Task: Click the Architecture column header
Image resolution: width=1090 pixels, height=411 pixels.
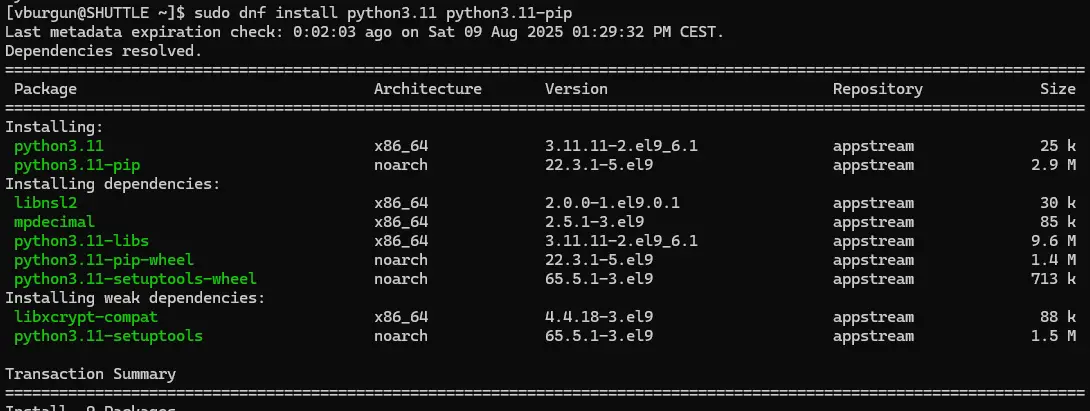Action: point(427,89)
